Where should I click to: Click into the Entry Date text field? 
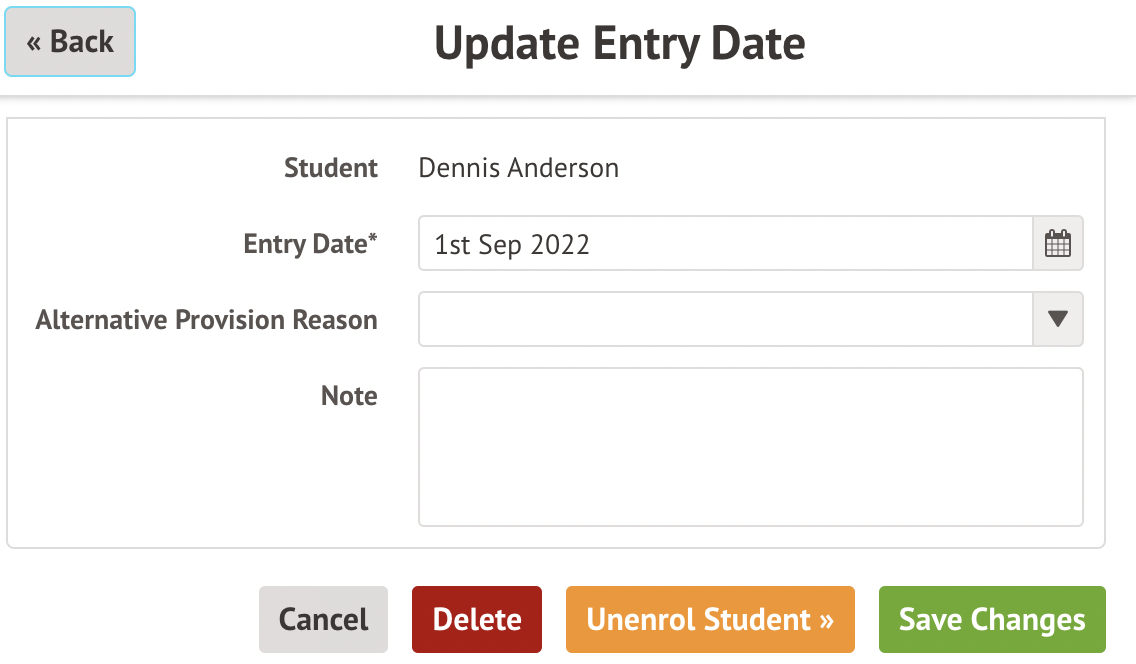coord(725,243)
